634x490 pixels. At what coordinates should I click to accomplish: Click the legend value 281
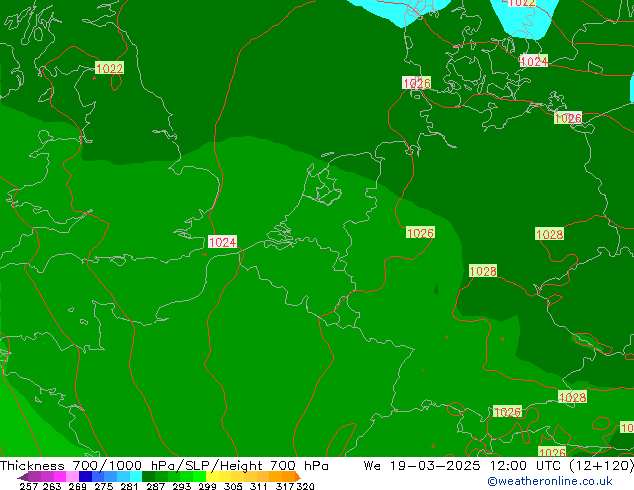[129, 486]
